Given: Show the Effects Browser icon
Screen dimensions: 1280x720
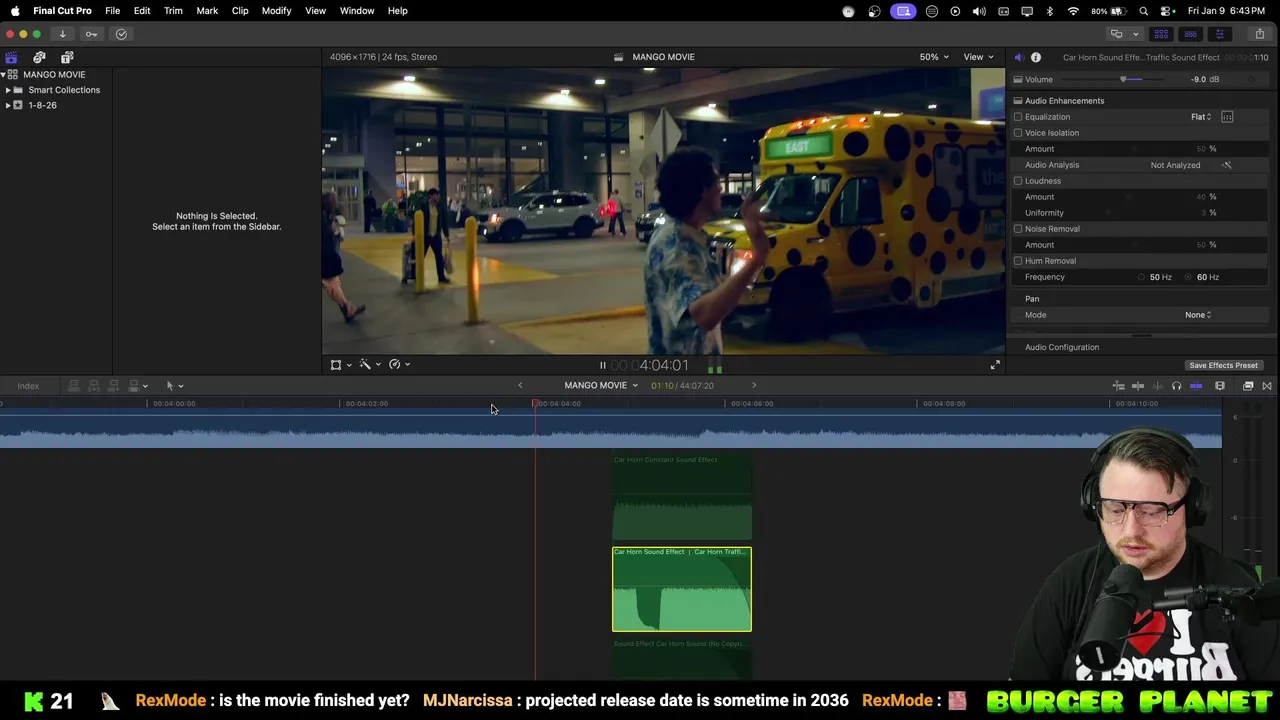Looking at the screenshot, I should click(x=1248, y=386).
